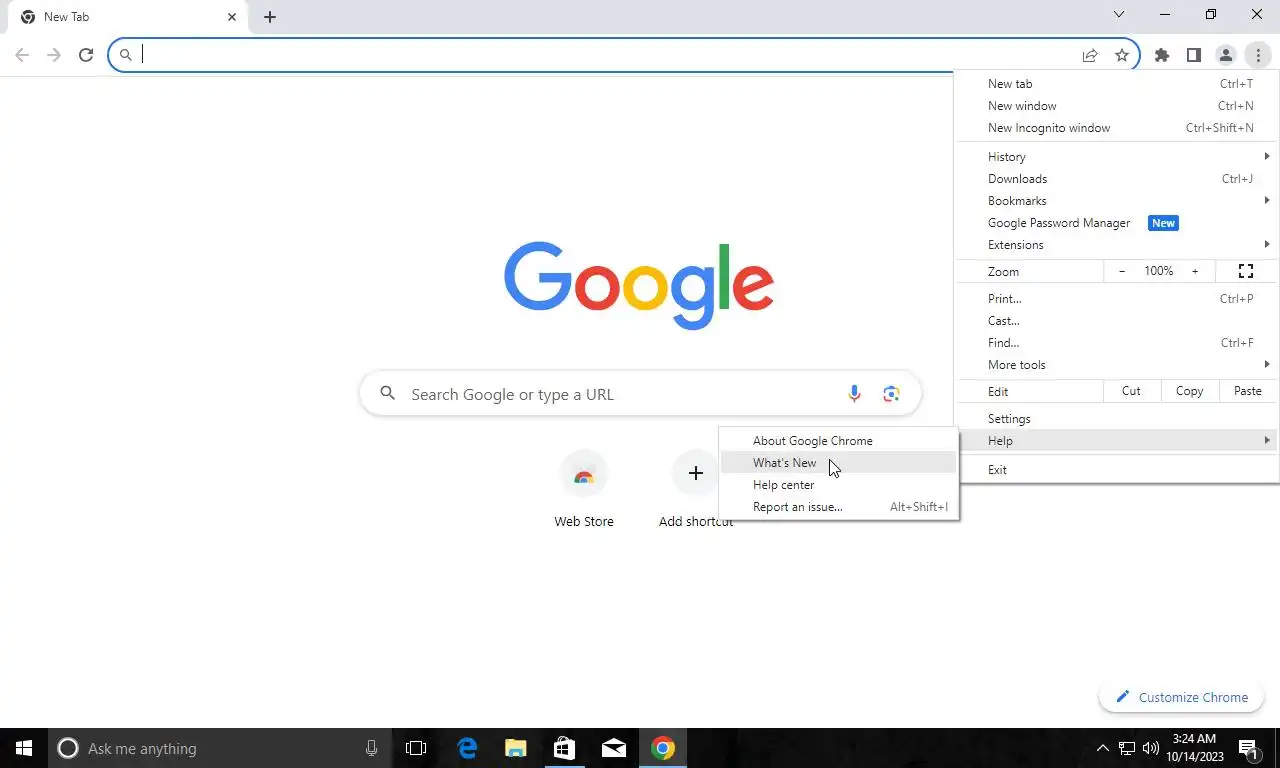Image resolution: width=1280 pixels, height=768 pixels.
Task: Select New tab in Chrome menu
Action: [x=1116, y=84]
